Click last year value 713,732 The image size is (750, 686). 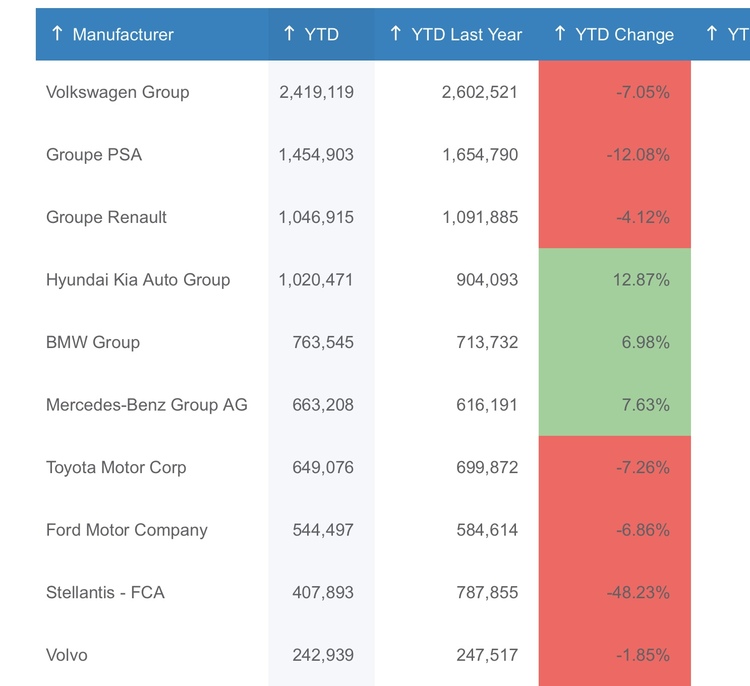point(487,342)
